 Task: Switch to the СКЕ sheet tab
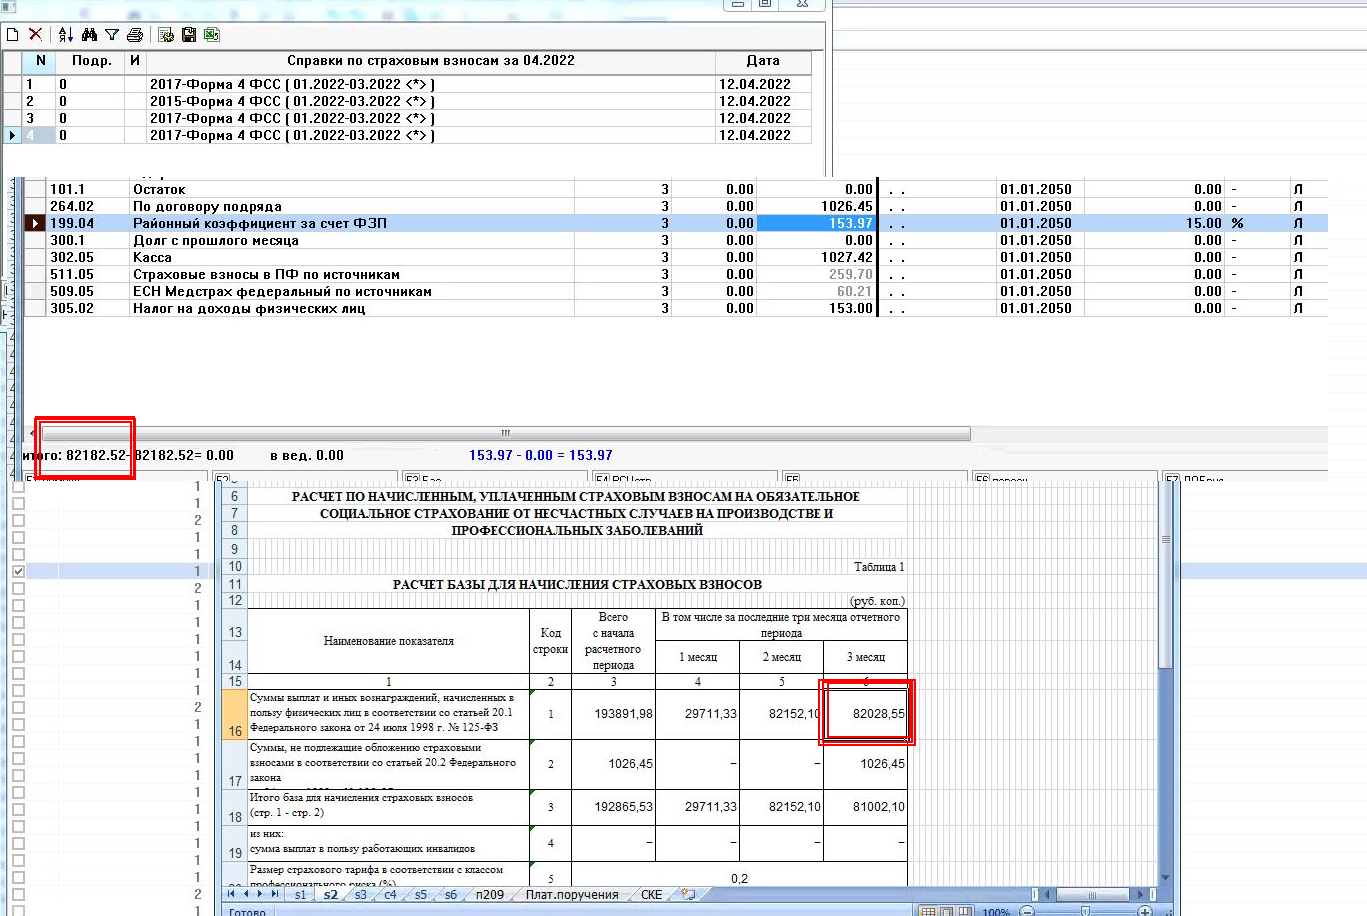pyautogui.click(x=651, y=895)
